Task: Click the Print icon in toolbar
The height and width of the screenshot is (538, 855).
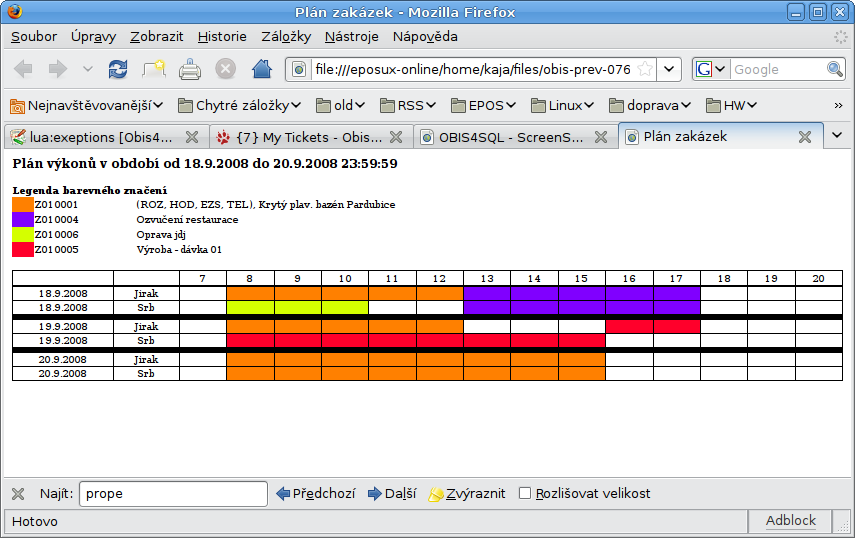Action: click(190, 69)
